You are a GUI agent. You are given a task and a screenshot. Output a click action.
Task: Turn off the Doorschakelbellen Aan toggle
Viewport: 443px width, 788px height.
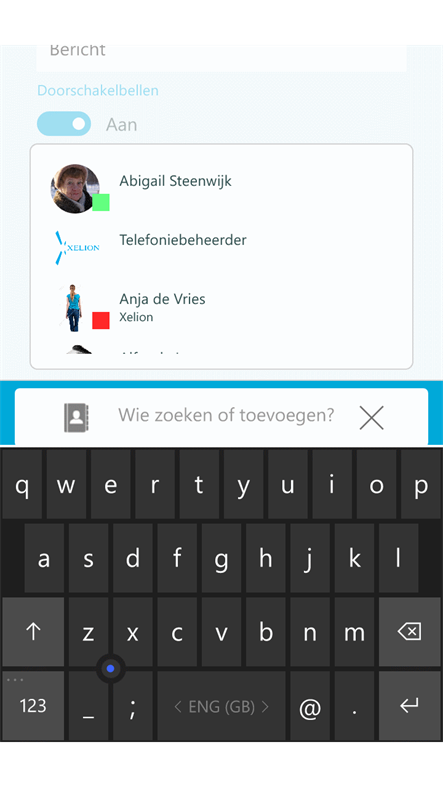point(64,124)
